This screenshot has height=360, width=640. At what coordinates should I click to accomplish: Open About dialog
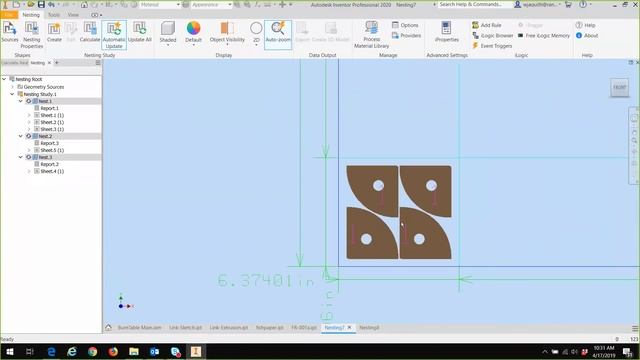pos(587,36)
